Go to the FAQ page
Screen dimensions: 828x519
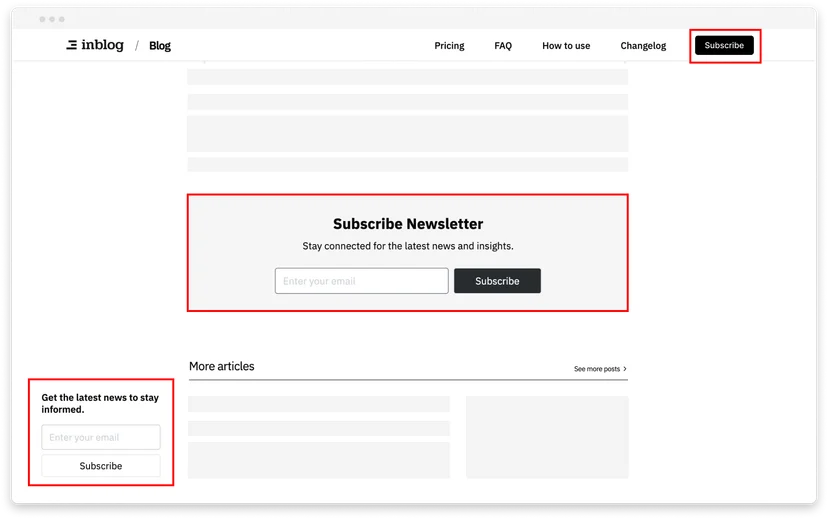[x=503, y=46]
